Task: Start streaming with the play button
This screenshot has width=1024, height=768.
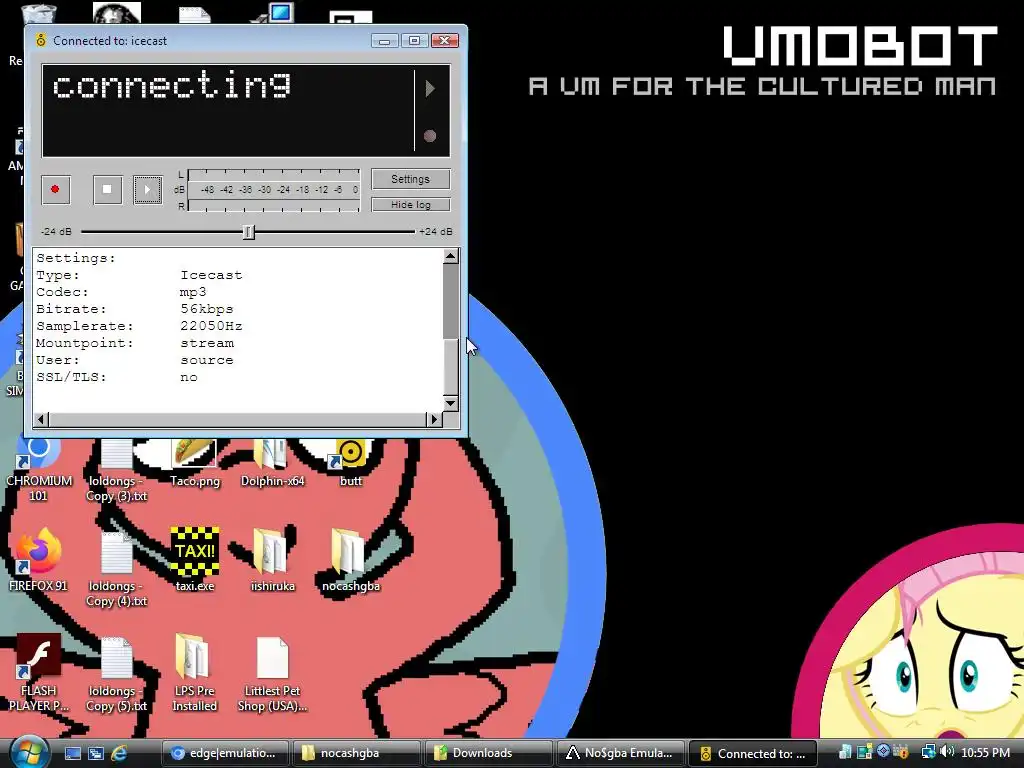Action: (x=148, y=189)
